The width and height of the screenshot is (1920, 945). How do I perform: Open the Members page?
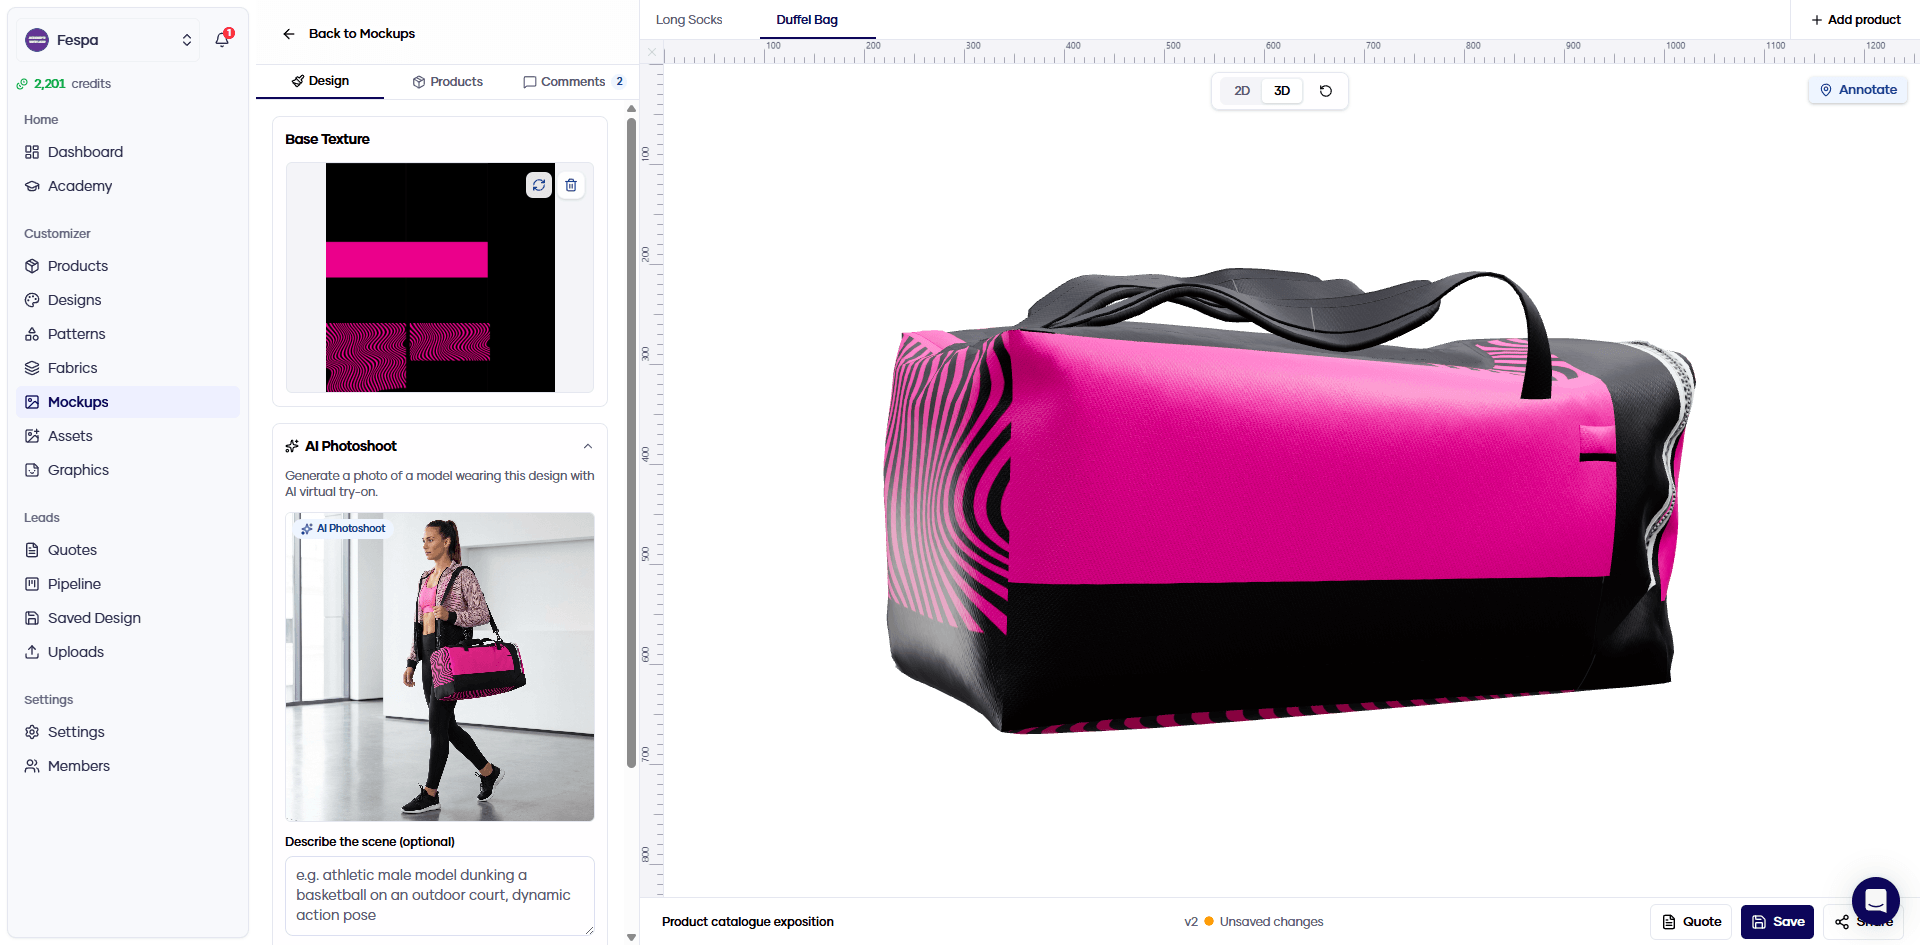pos(128,766)
